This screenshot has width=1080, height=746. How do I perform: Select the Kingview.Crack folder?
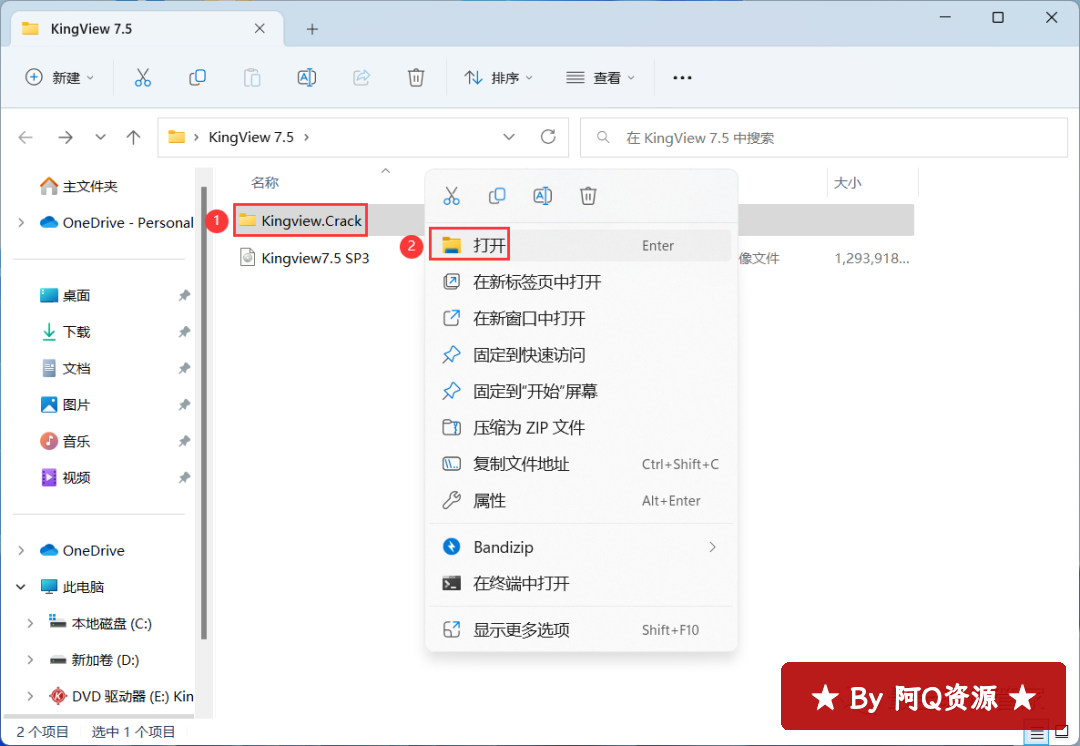click(300, 220)
